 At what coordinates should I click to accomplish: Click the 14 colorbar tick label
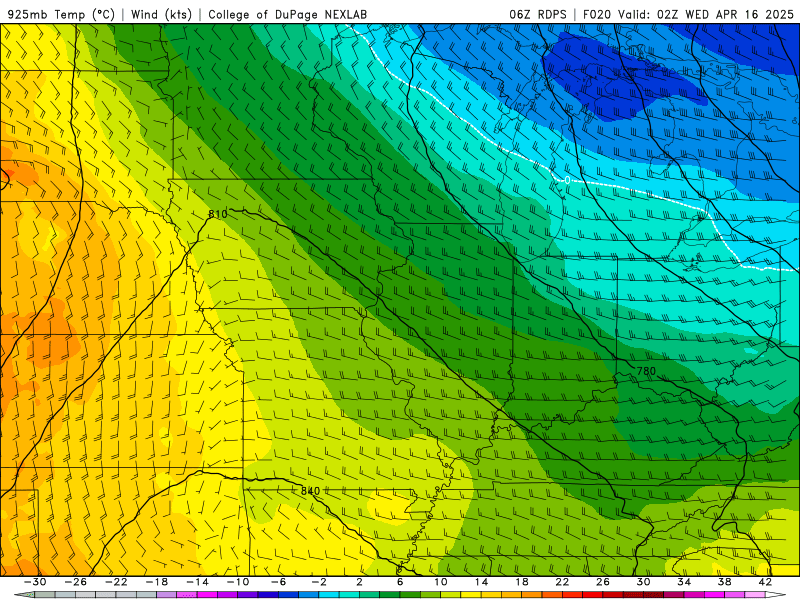click(x=481, y=582)
